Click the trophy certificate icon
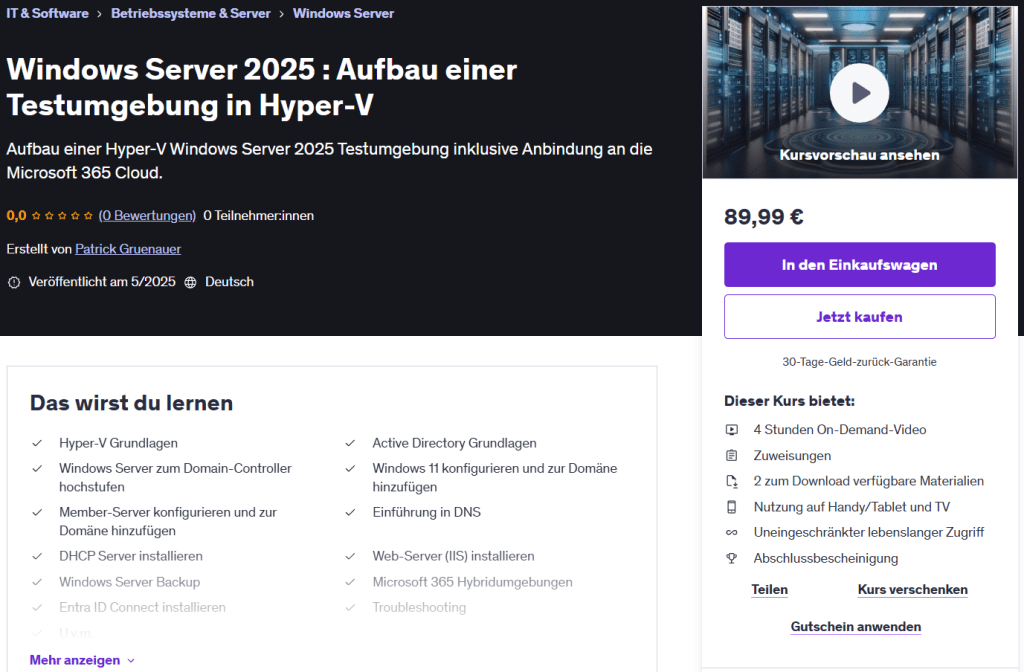The image size is (1024, 672). tap(732, 559)
